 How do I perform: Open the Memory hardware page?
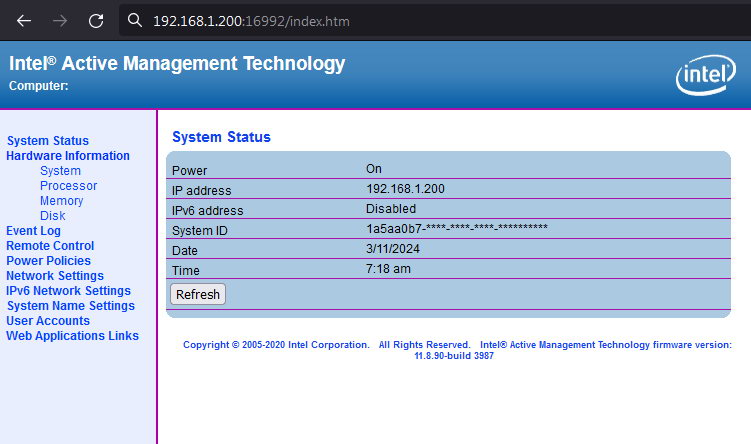pyautogui.click(x=62, y=201)
